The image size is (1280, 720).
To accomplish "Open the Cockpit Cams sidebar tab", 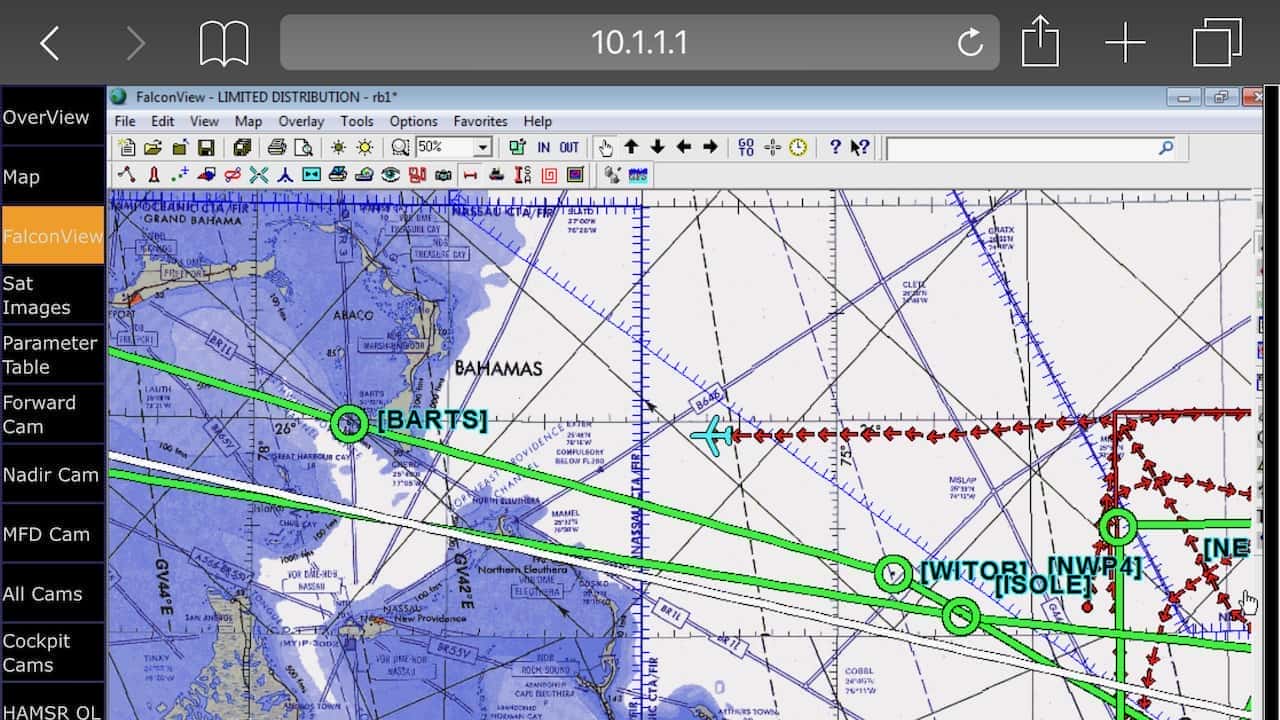I will tap(52, 652).
